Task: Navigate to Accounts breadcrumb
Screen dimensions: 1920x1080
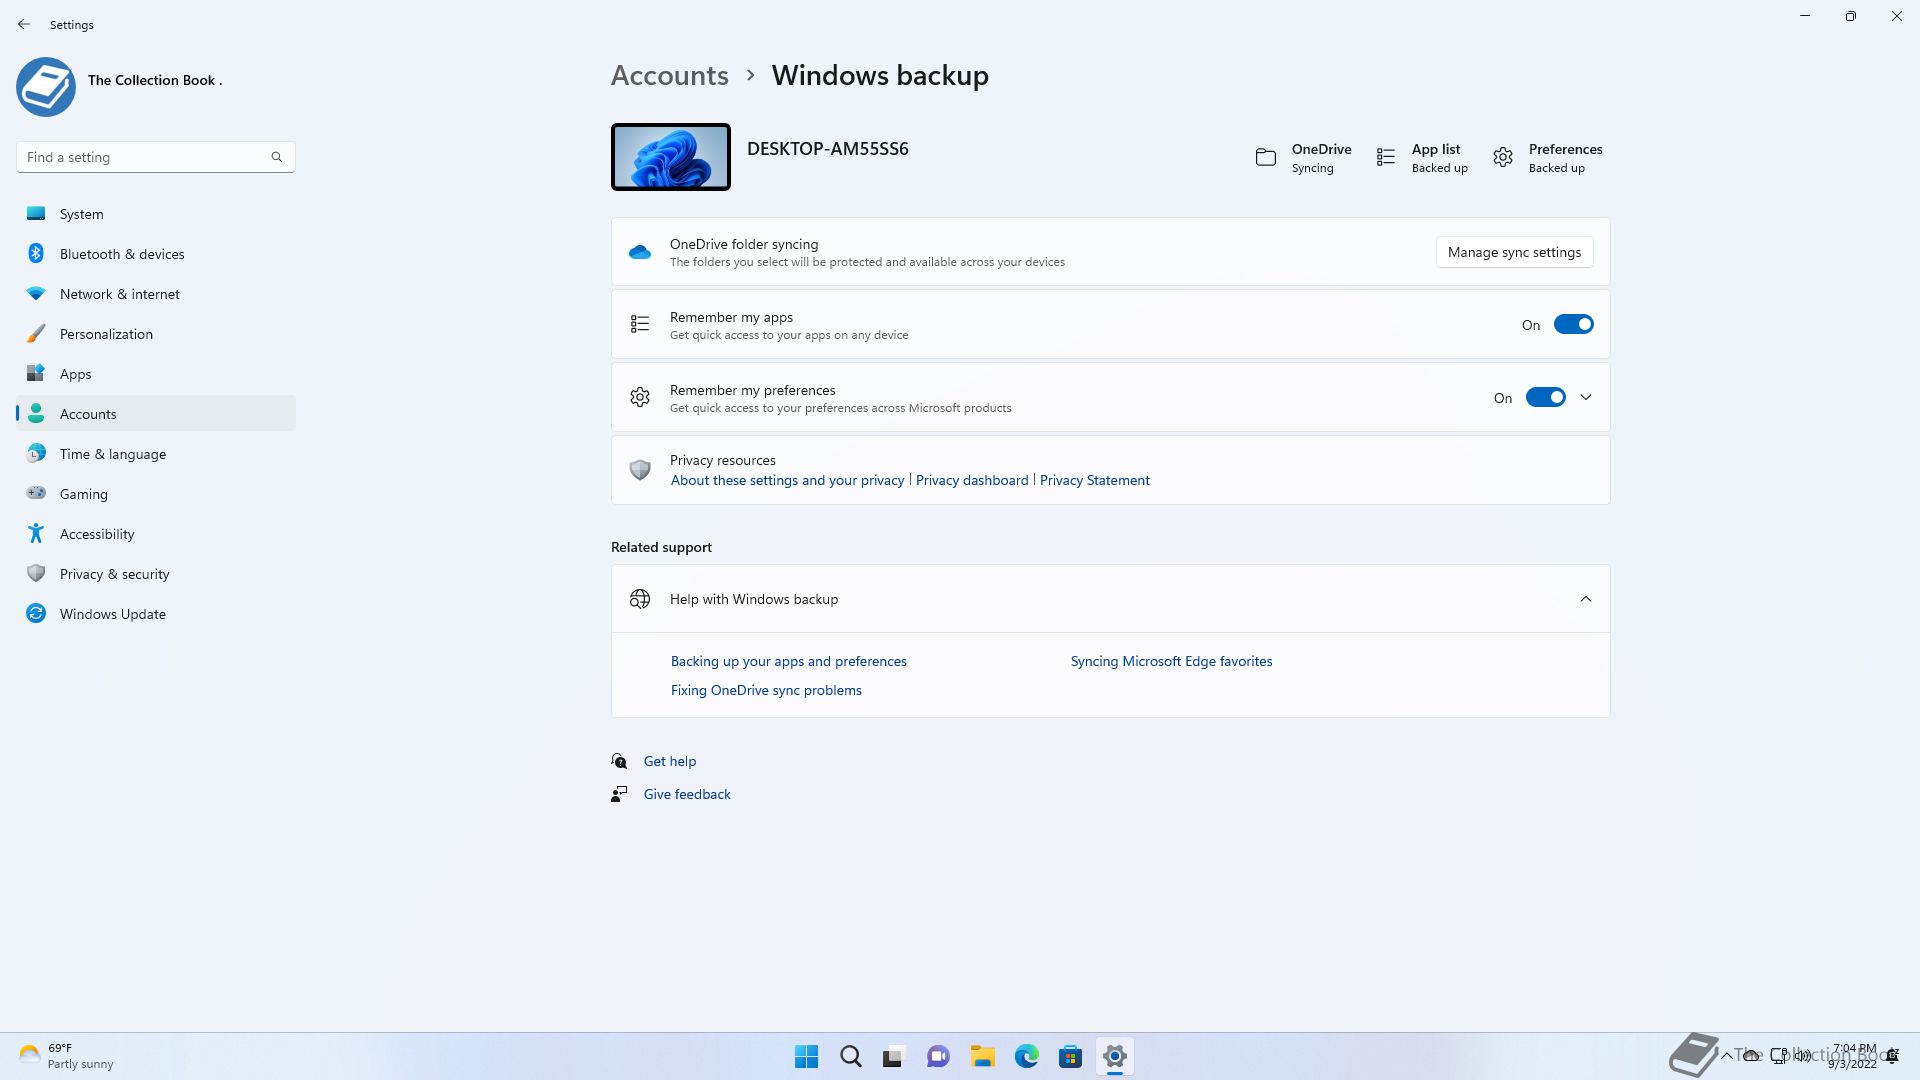Action: [x=669, y=75]
